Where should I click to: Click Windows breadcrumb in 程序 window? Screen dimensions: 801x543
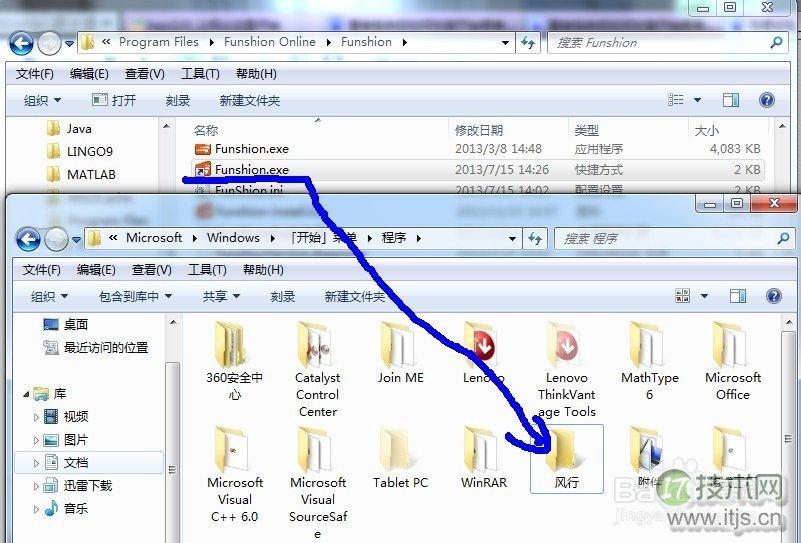coord(233,238)
